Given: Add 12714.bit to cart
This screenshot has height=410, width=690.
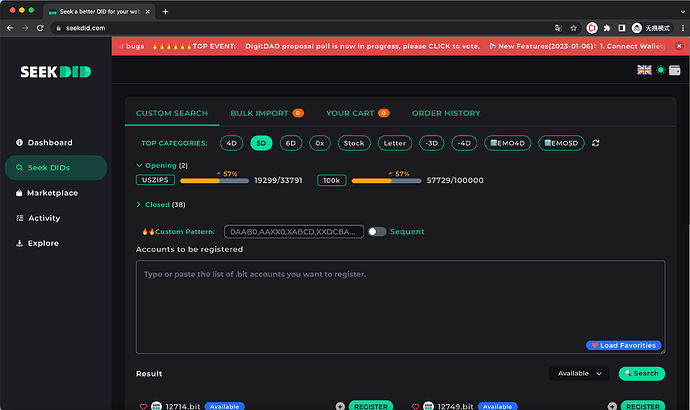Looking at the screenshot, I should pos(340,406).
